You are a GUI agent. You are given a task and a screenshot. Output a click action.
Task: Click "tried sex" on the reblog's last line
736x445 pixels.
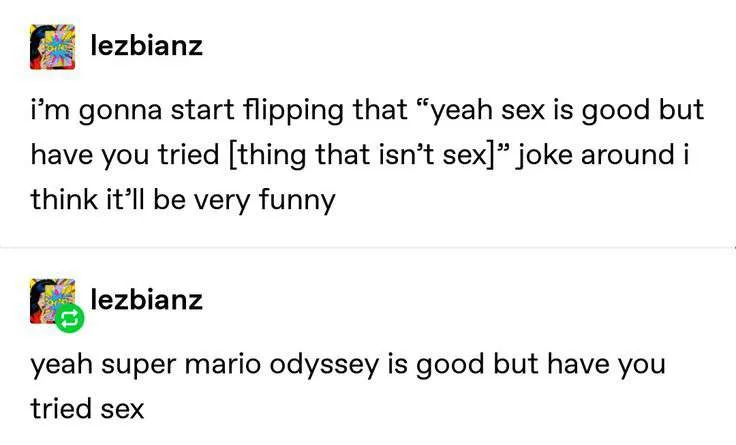pyautogui.click(x=87, y=408)
